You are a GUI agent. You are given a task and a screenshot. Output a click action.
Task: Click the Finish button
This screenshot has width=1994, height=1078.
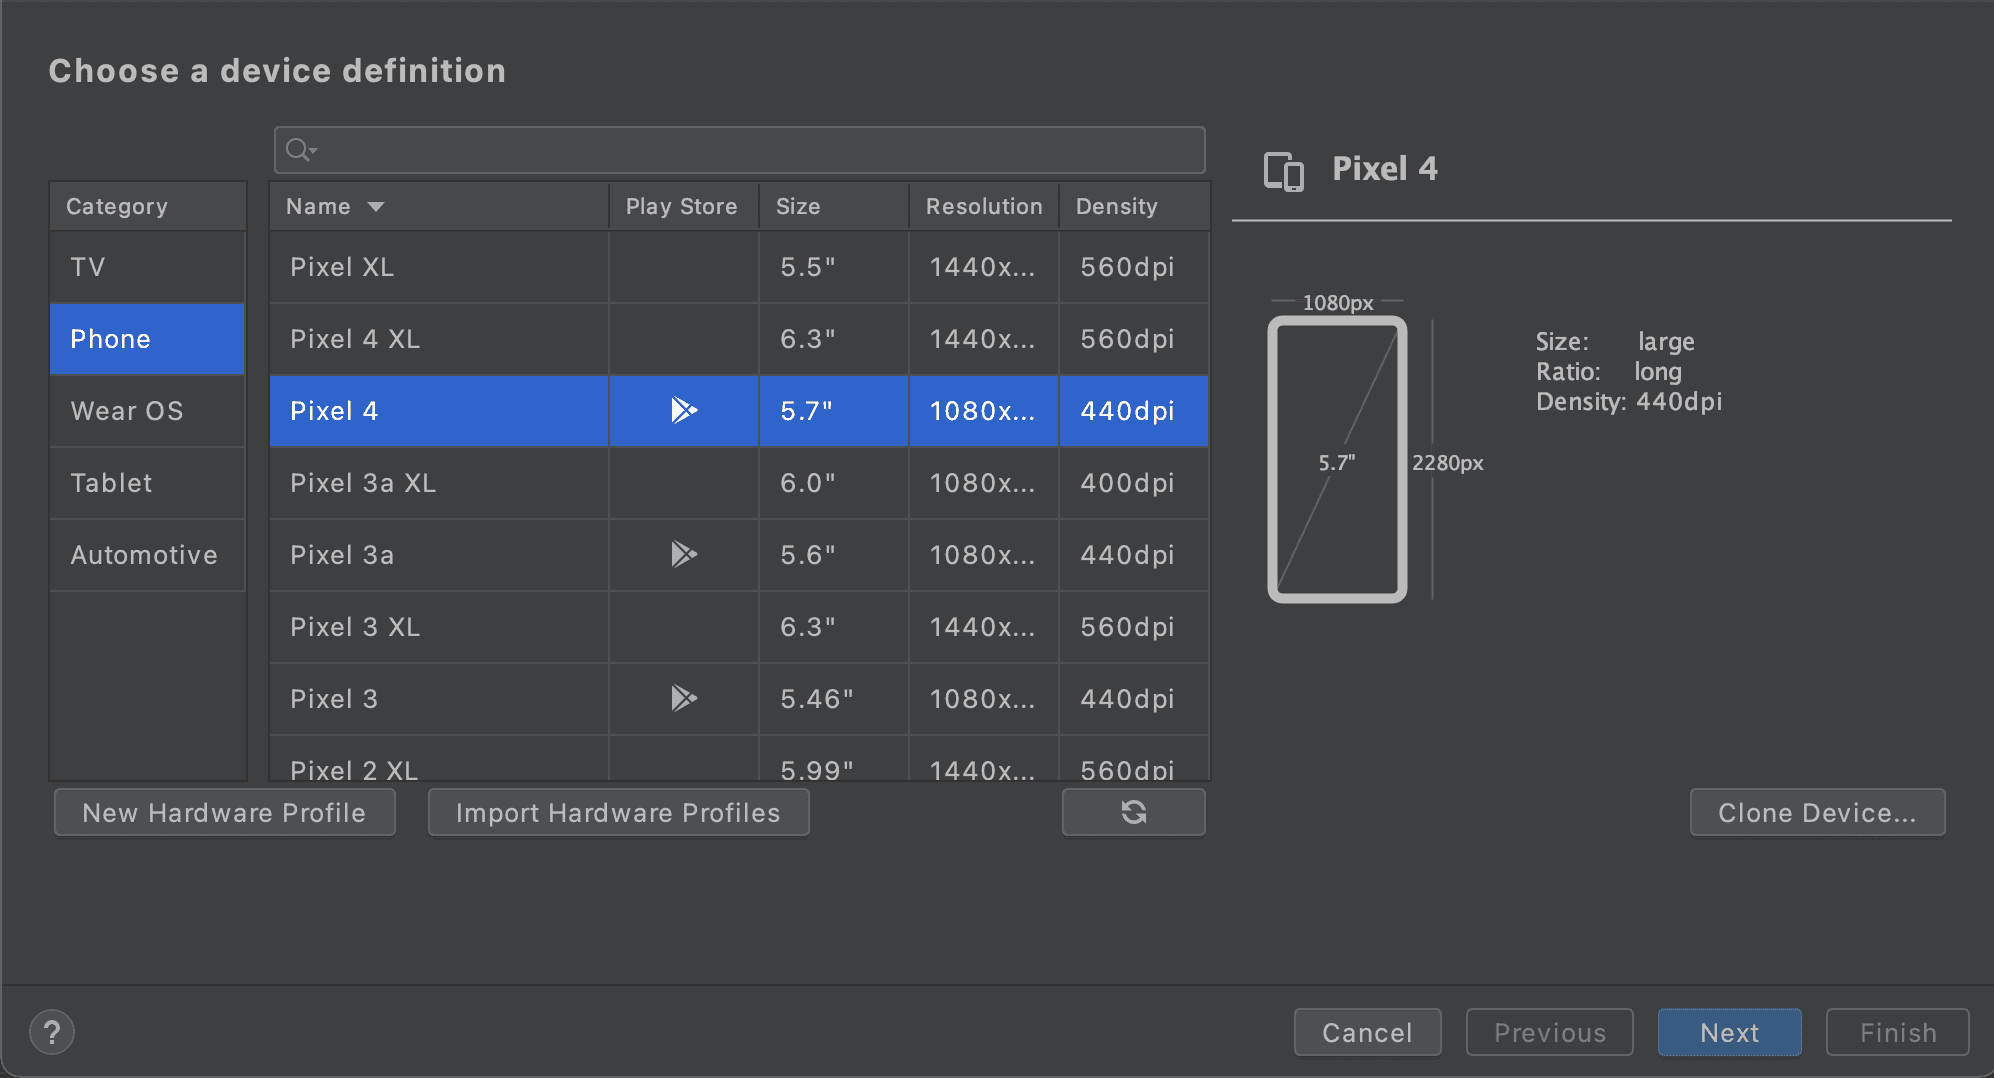1897,1032
